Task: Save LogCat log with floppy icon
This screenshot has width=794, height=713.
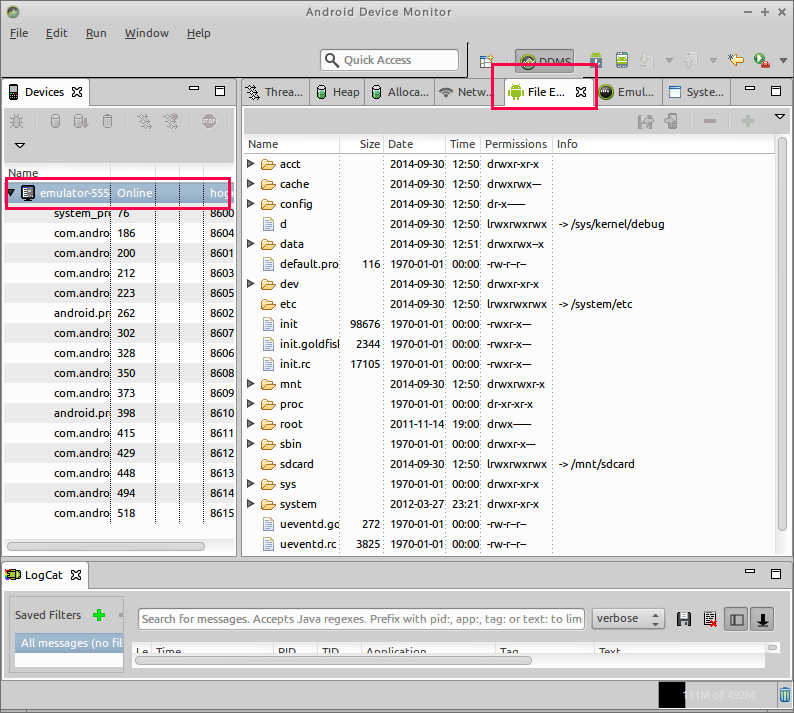Action: tap(684, 619)
